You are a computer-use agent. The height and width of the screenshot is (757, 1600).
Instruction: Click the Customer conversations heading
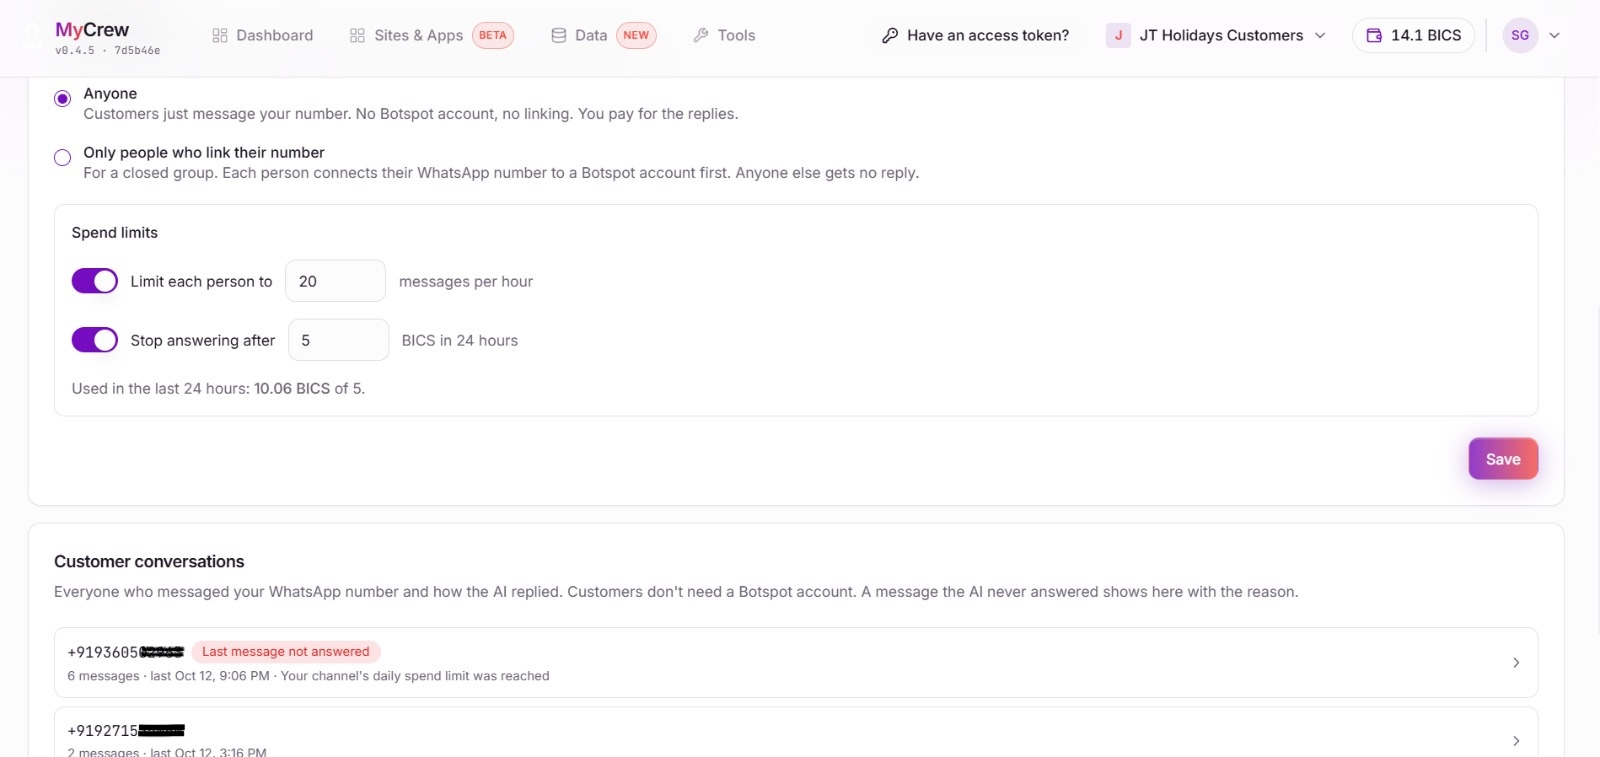(x=149, y=561)
